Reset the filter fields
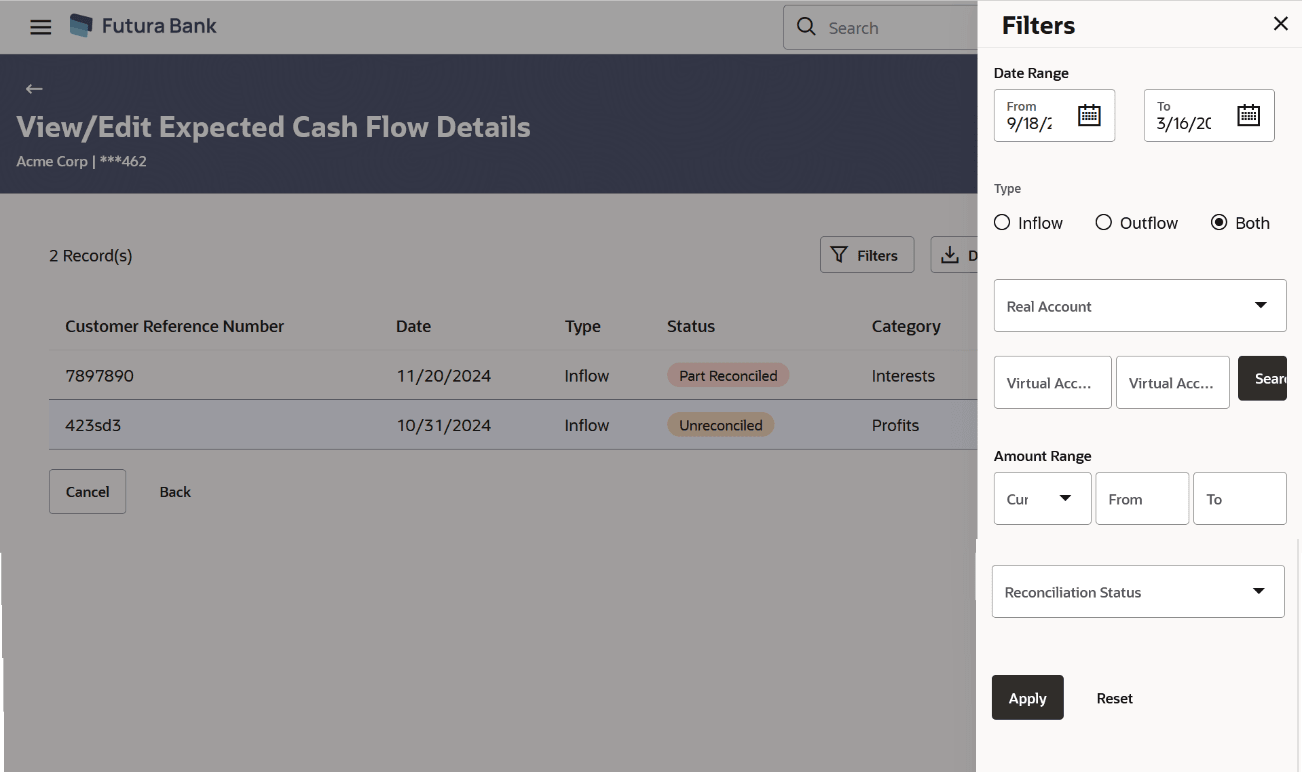 coord(1114,698)
